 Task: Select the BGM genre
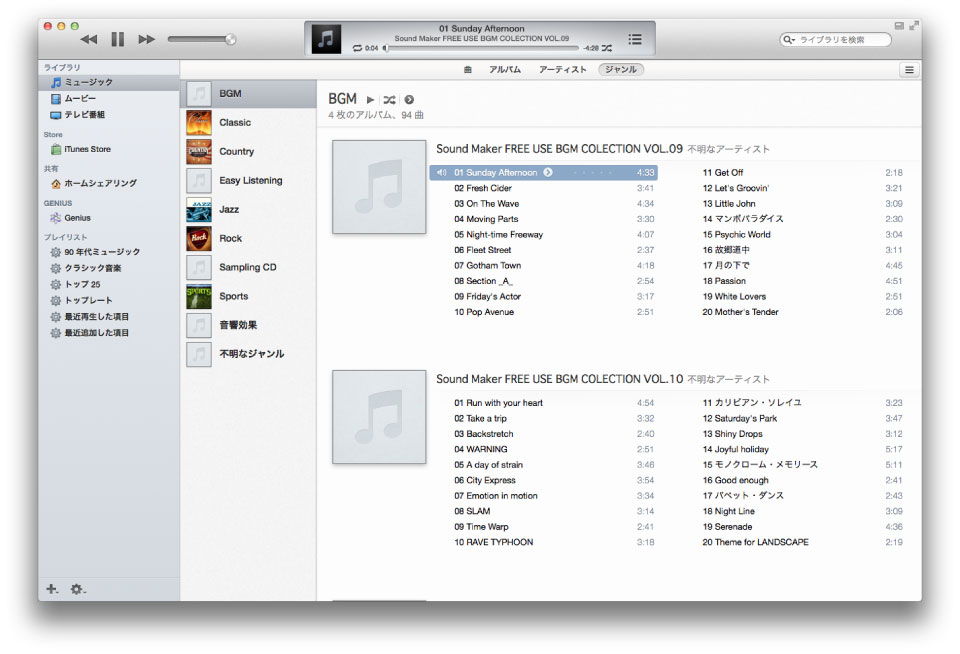[x=249, y=94]
